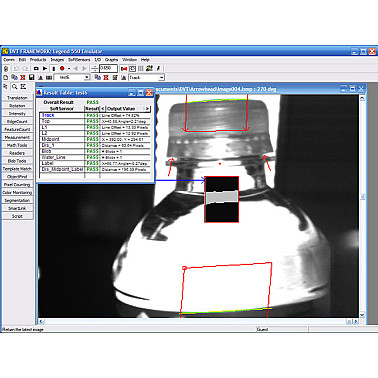Viewport: 378px width, 378px height.
Task: Click the red record circle icon
Action: click(x=62, y=68)
